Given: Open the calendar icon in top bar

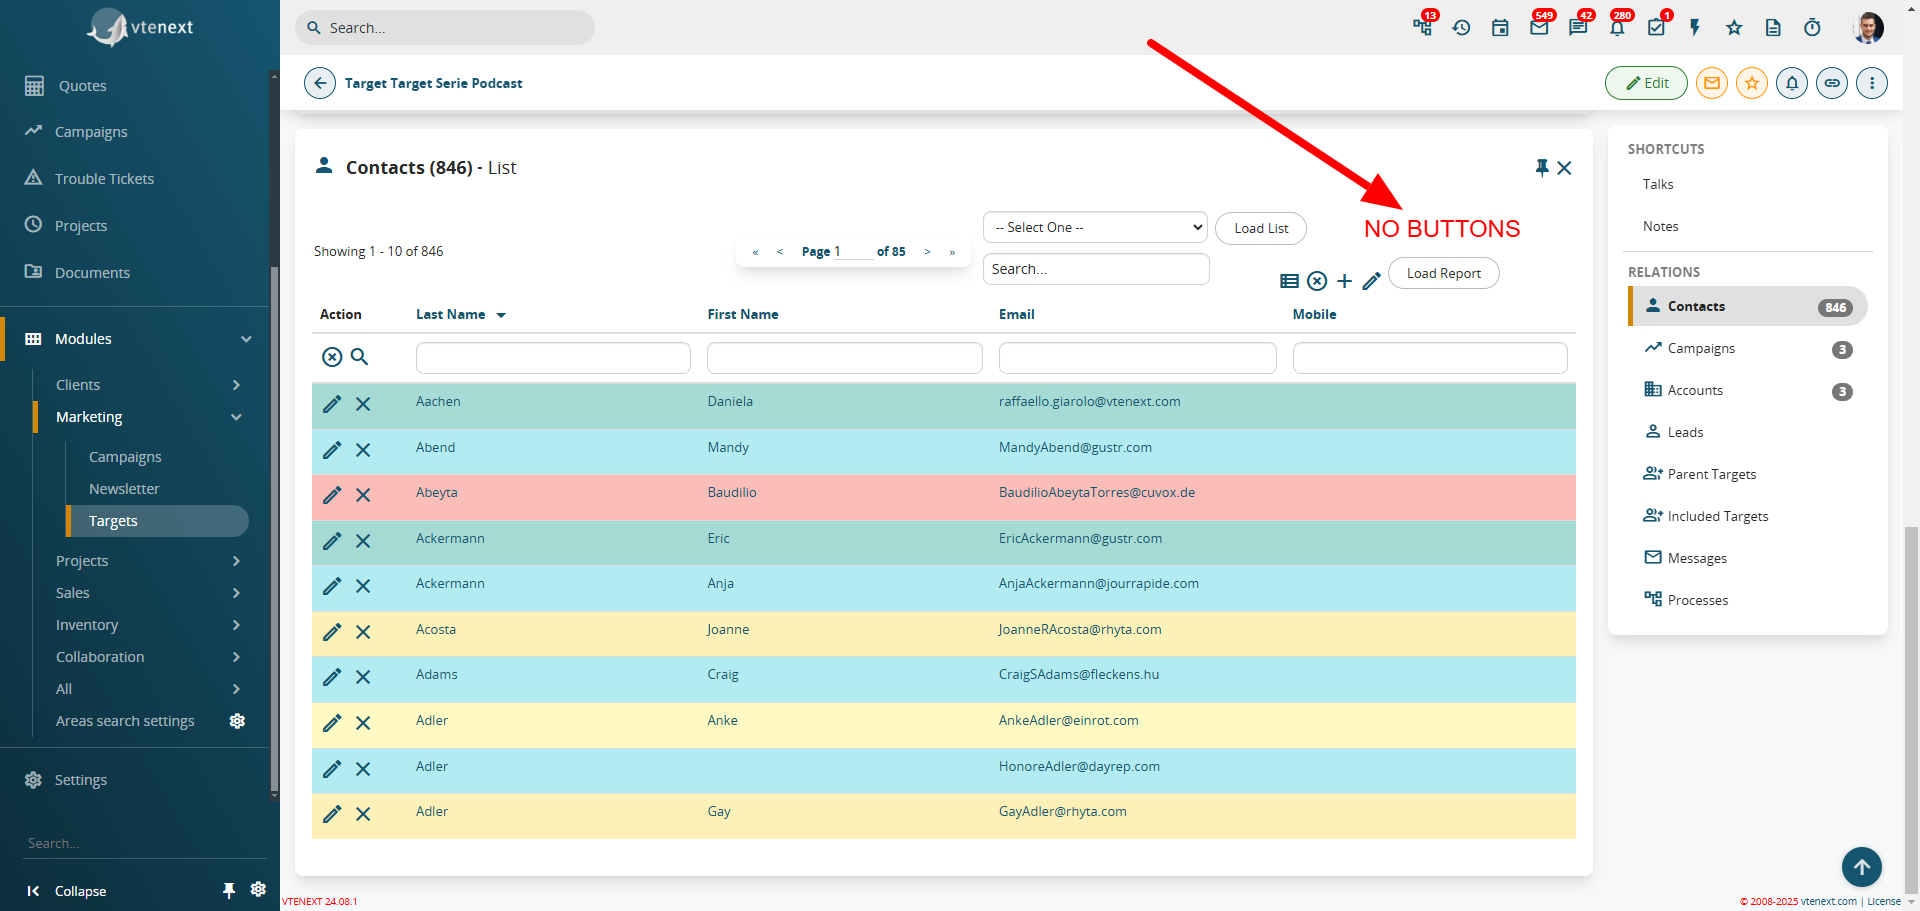Looking at the screenshot, I should 1500,28.
